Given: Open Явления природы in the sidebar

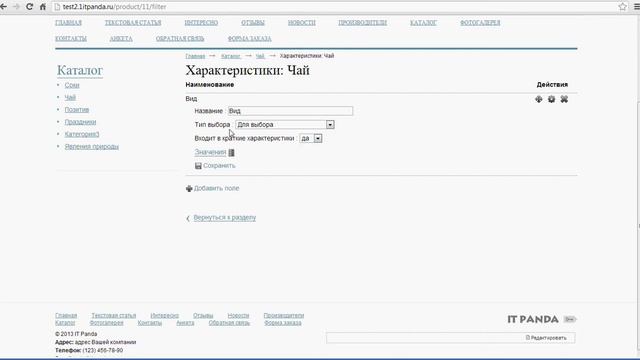Looking at the screenshot, I should (91, 147).
